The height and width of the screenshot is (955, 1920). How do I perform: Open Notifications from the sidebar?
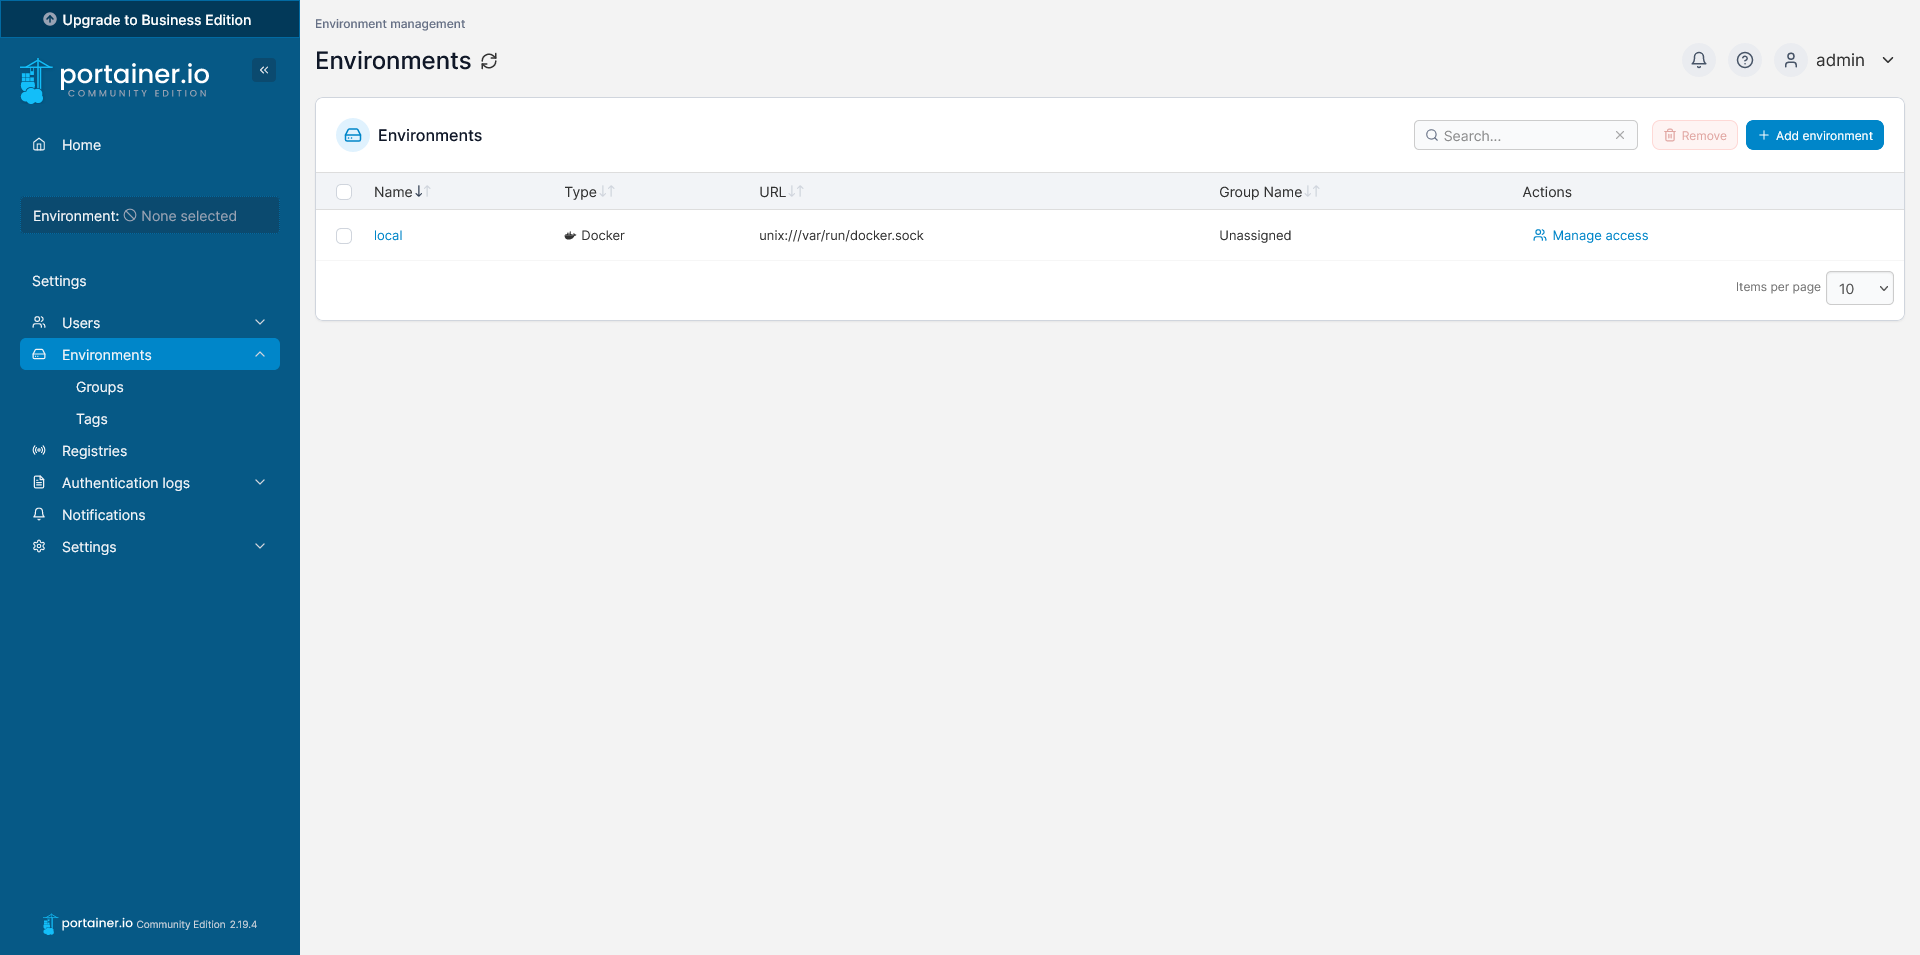pos(103,514)
